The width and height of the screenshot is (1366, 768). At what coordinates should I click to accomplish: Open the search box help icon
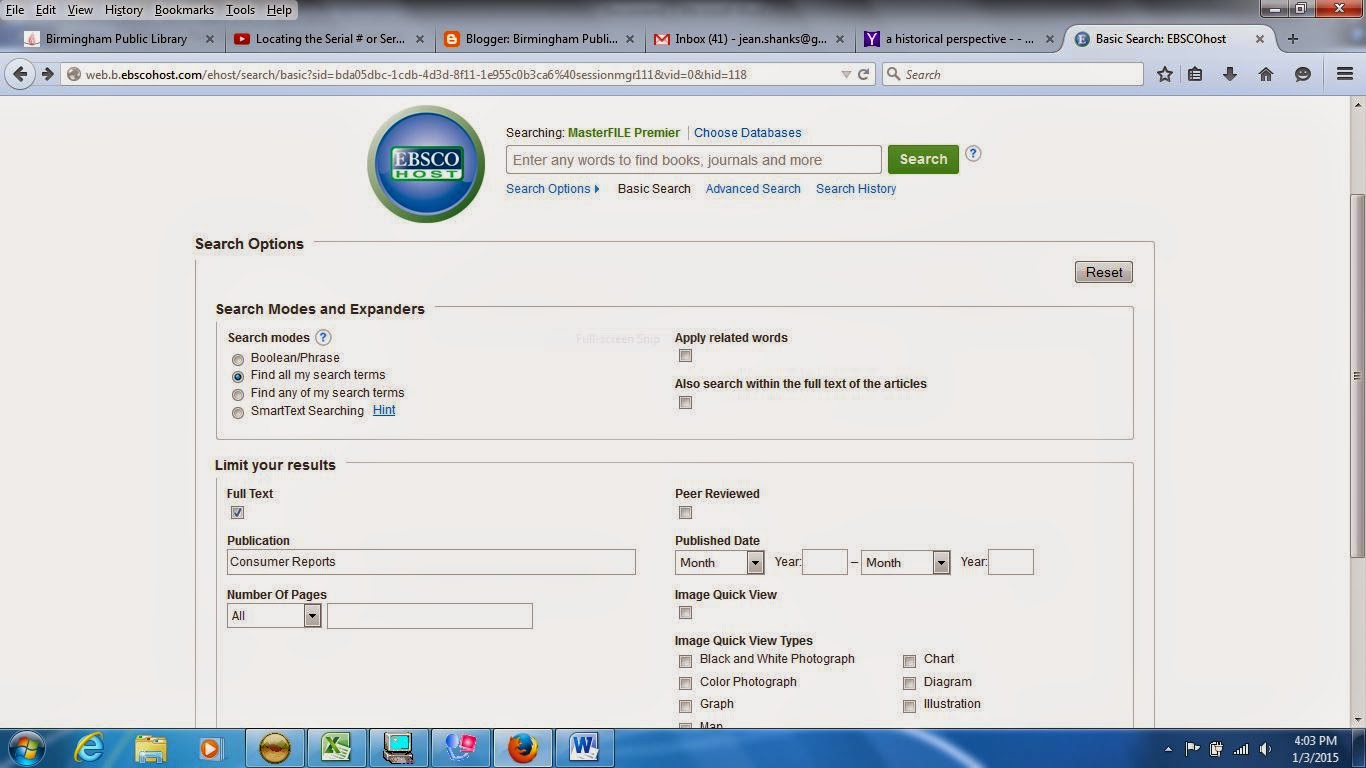click(x=973, y=154)
